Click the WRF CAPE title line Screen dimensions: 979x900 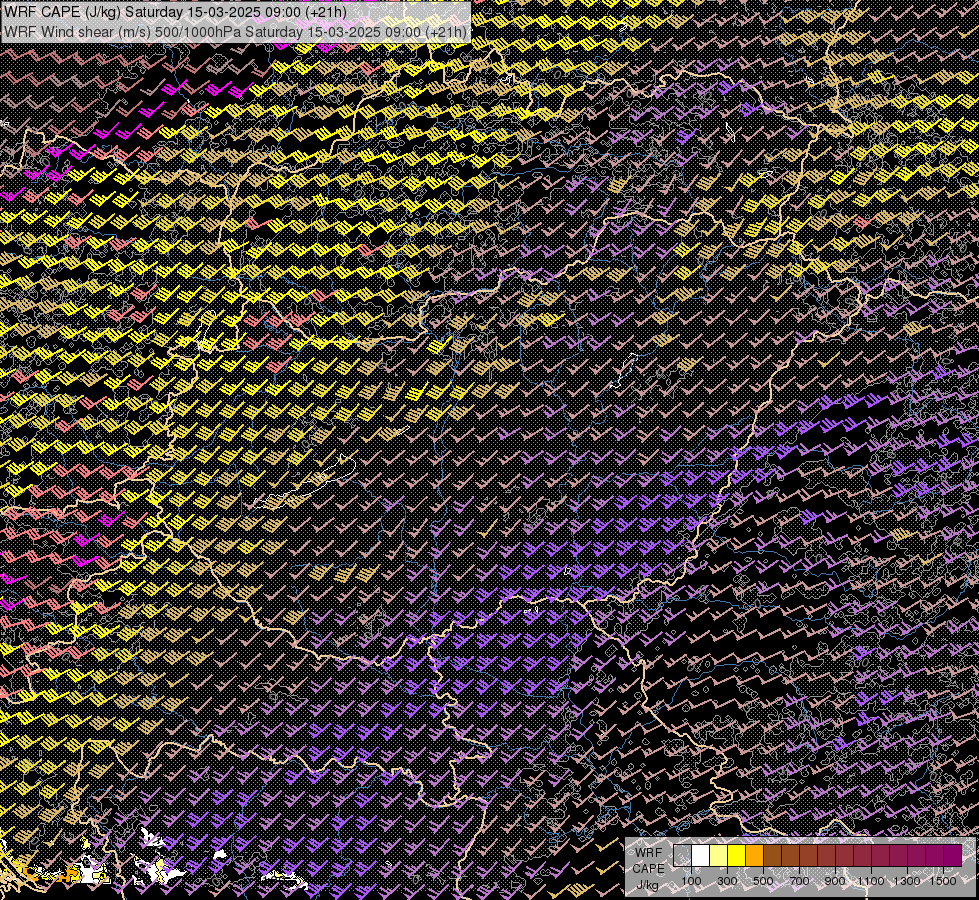point(175,12)
